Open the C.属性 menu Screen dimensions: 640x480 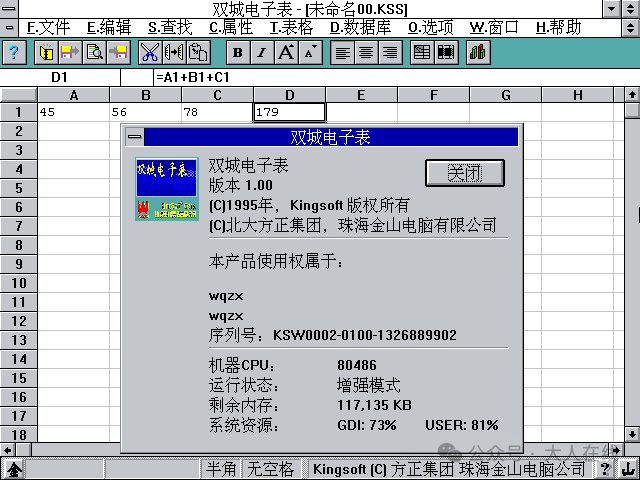231,28
